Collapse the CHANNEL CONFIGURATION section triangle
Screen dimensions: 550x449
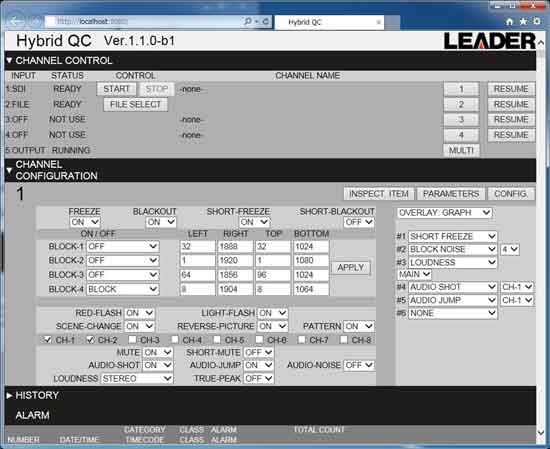tap(9, 170)
